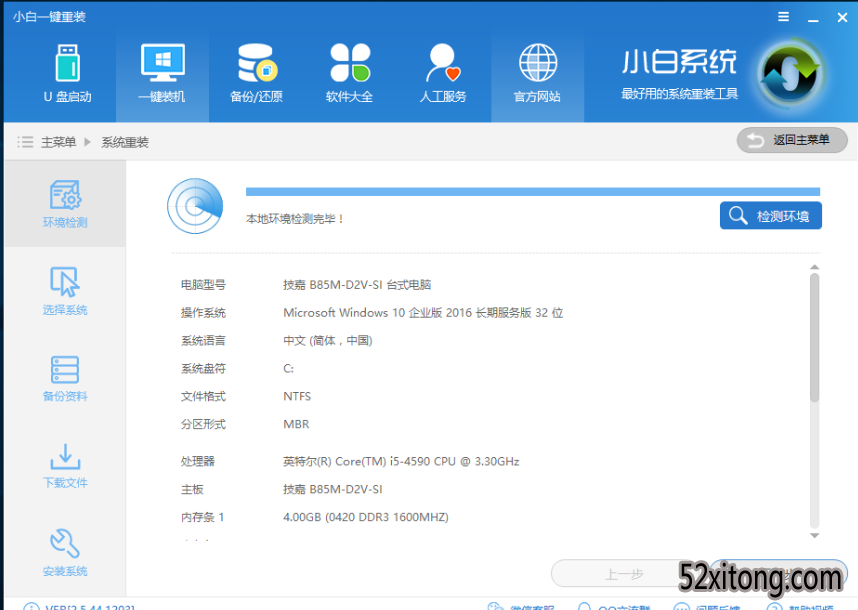
Task: Click the 内存条 1 label
Action: click(x=202, y=517)
